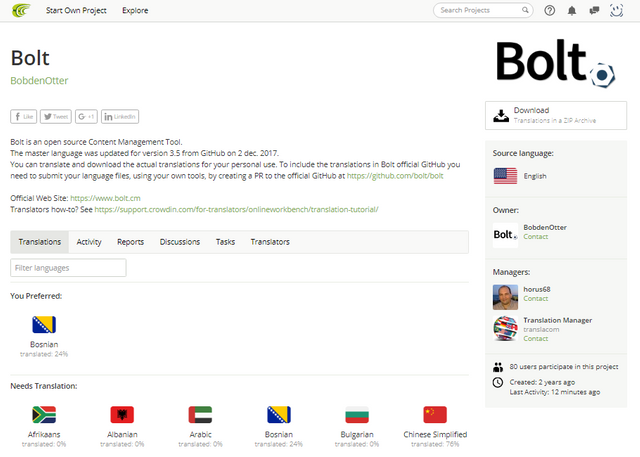
Task: Click the horus68 manager name
Action: coord(537,289)
